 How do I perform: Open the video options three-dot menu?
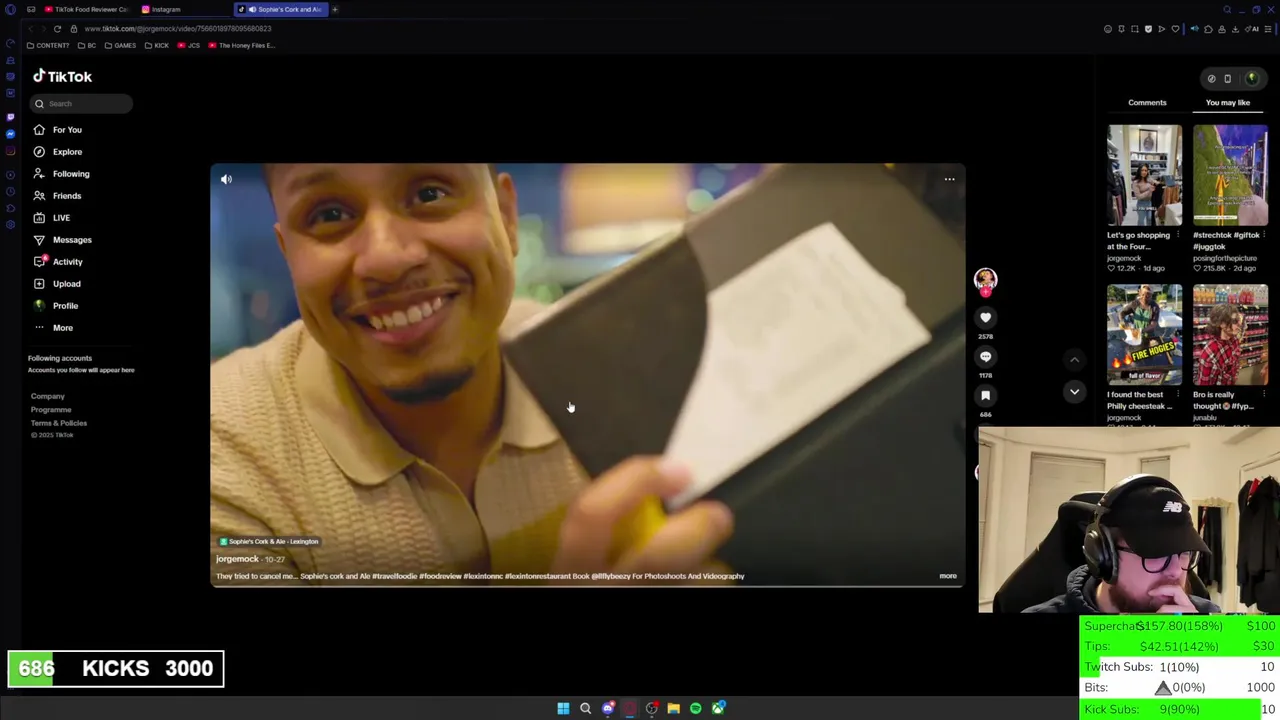pyautogui.click(x=949, y=180)
